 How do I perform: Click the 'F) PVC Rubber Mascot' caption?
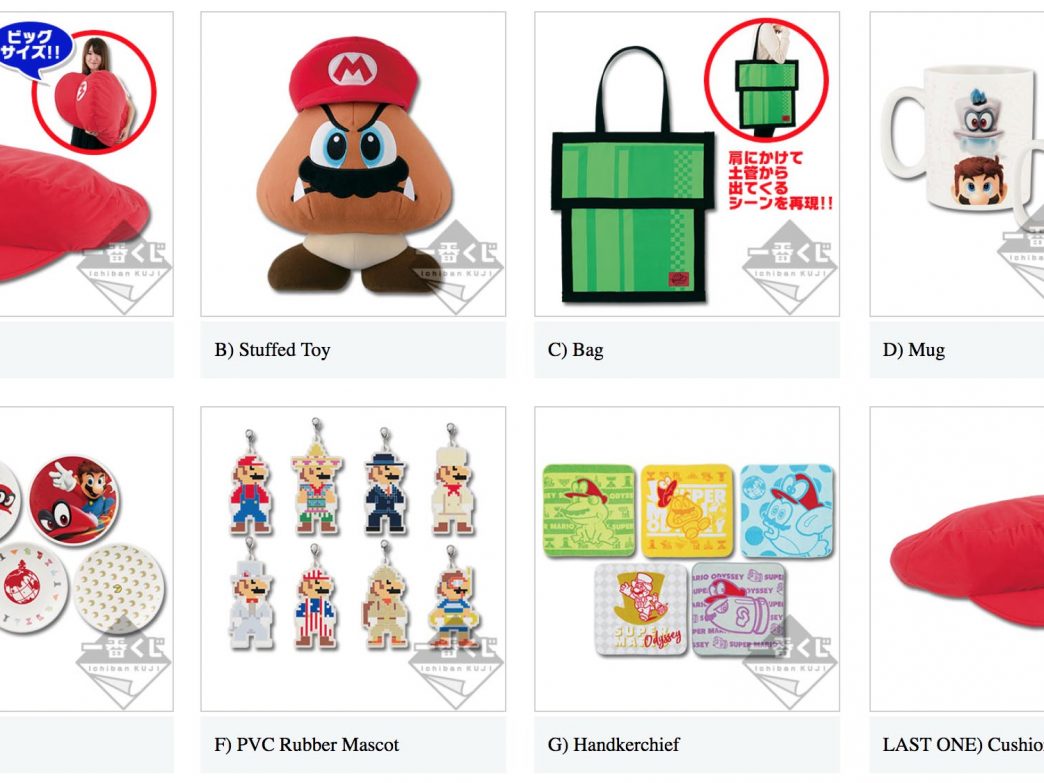pyautogui.click(x=306, y=744)
